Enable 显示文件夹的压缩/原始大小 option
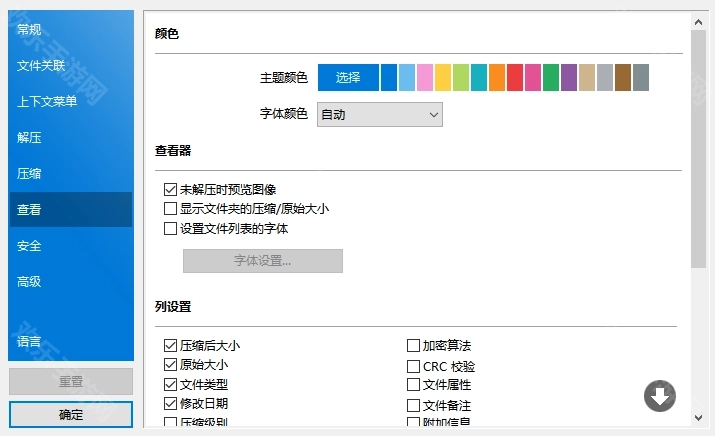 click(x=170, y=209)
